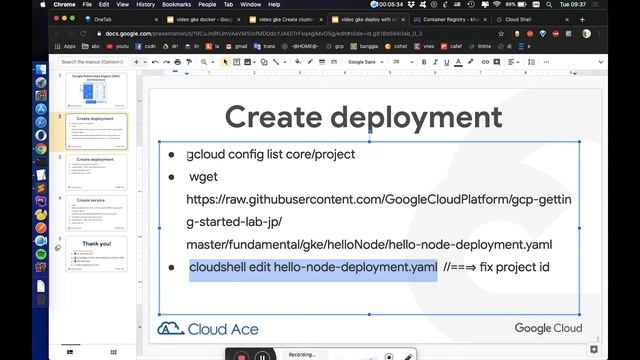Click the Search the menus field
The width and height of the screenshot is (640, 360).
pos(93,62)
